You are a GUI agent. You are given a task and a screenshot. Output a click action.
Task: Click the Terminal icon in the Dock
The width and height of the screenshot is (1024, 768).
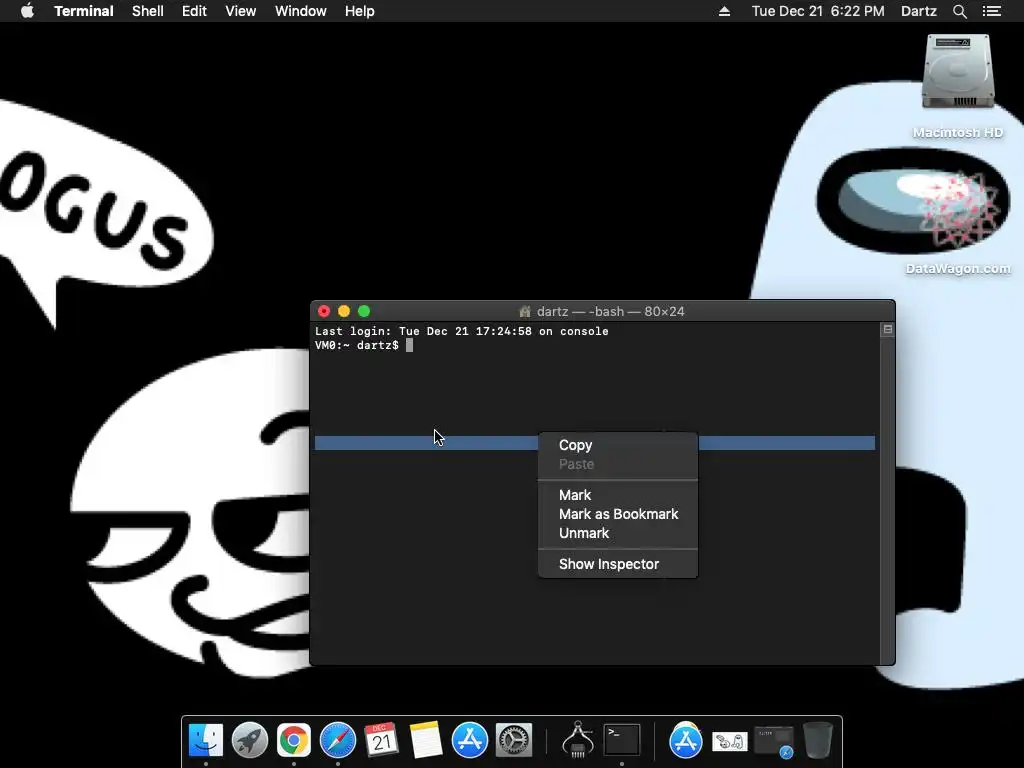point(622,740)
